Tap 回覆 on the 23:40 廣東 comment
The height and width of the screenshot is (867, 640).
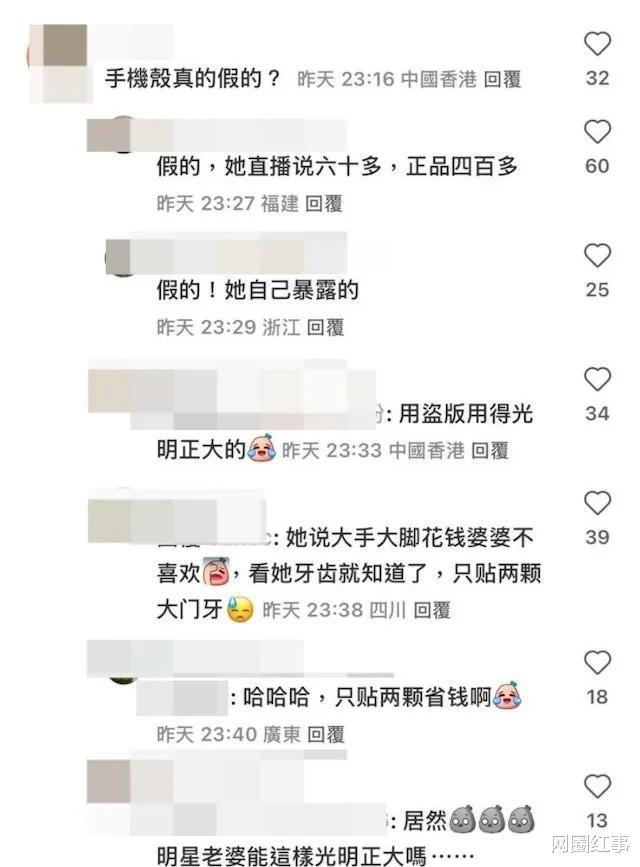click(326, 734)
